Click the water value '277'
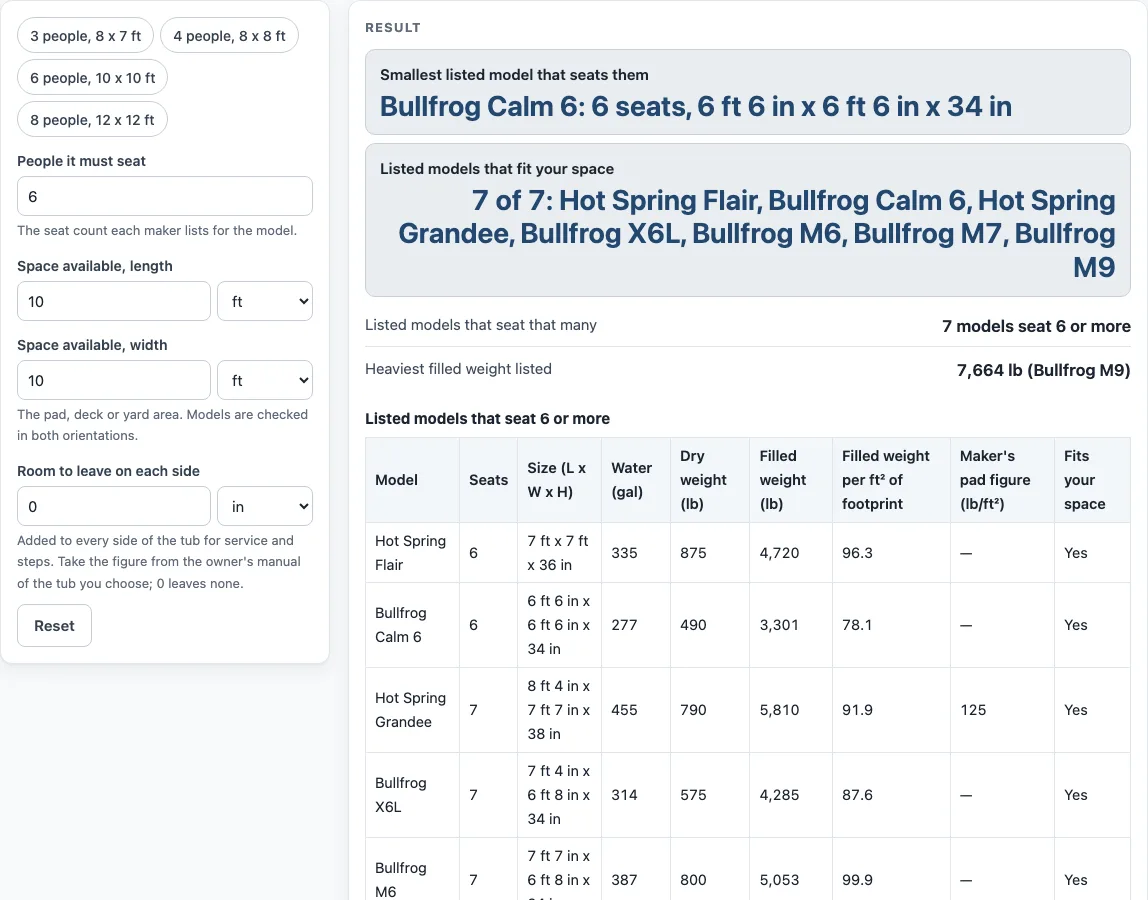 [624, 625]
